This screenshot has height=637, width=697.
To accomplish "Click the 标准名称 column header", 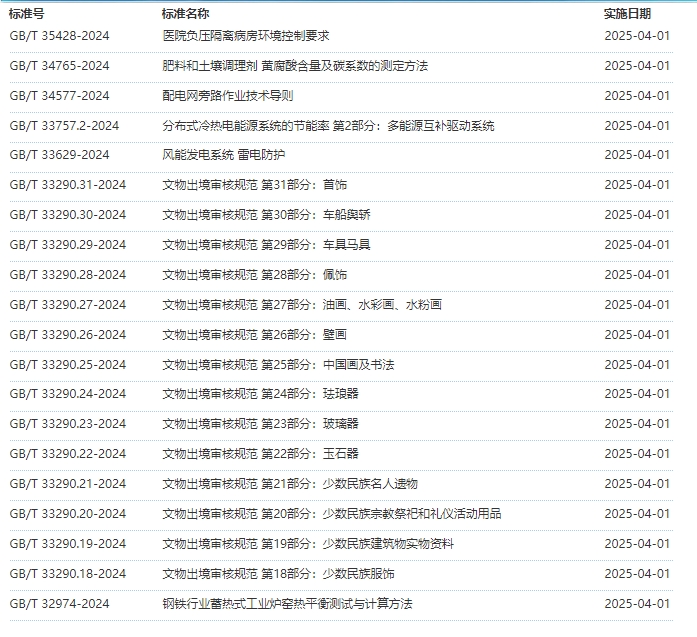I will pos(185,14).
